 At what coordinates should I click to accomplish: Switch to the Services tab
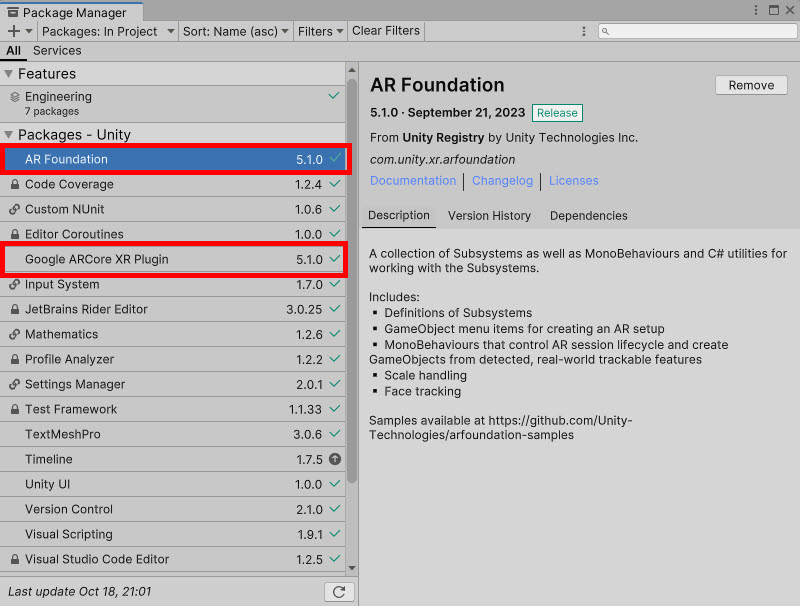tap(57, 50)
